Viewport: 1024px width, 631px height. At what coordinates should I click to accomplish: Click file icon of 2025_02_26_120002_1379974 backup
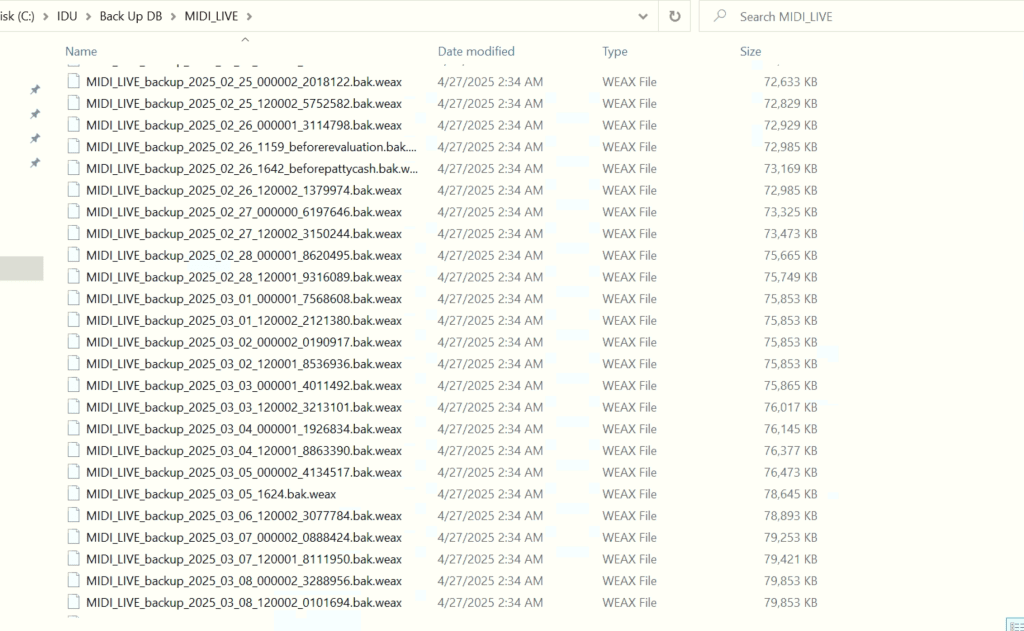click(74, 190)
